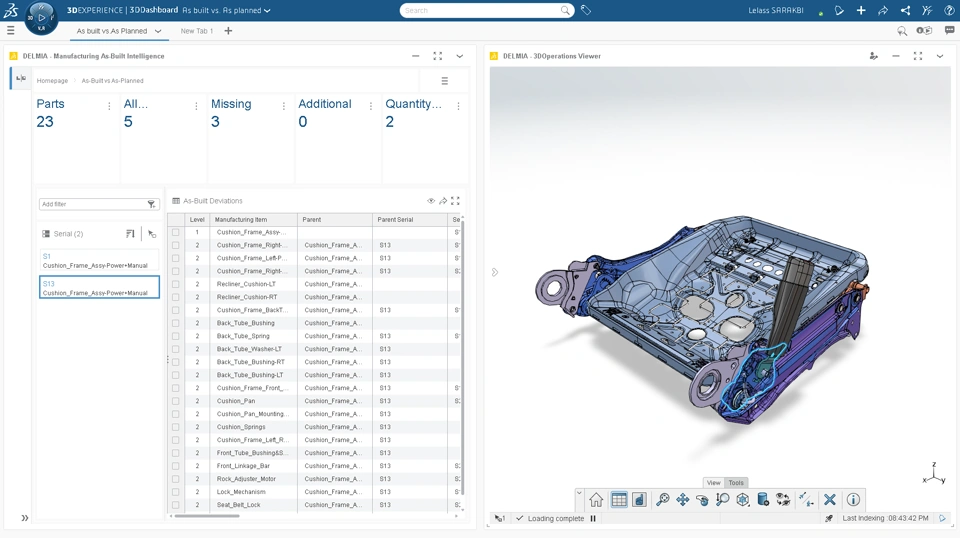Viewport: 960px width, 538px height.
Task: Check the box for Cushion_Frame_Assy row level 1
Action: tap(176, 233)
